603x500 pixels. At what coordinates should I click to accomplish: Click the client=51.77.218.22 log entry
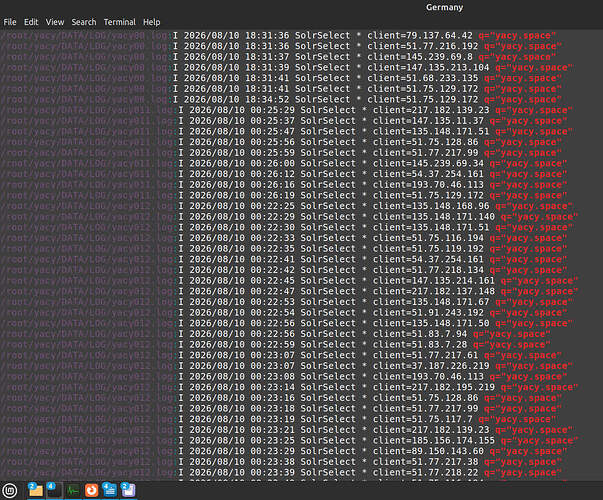point(425,472)
